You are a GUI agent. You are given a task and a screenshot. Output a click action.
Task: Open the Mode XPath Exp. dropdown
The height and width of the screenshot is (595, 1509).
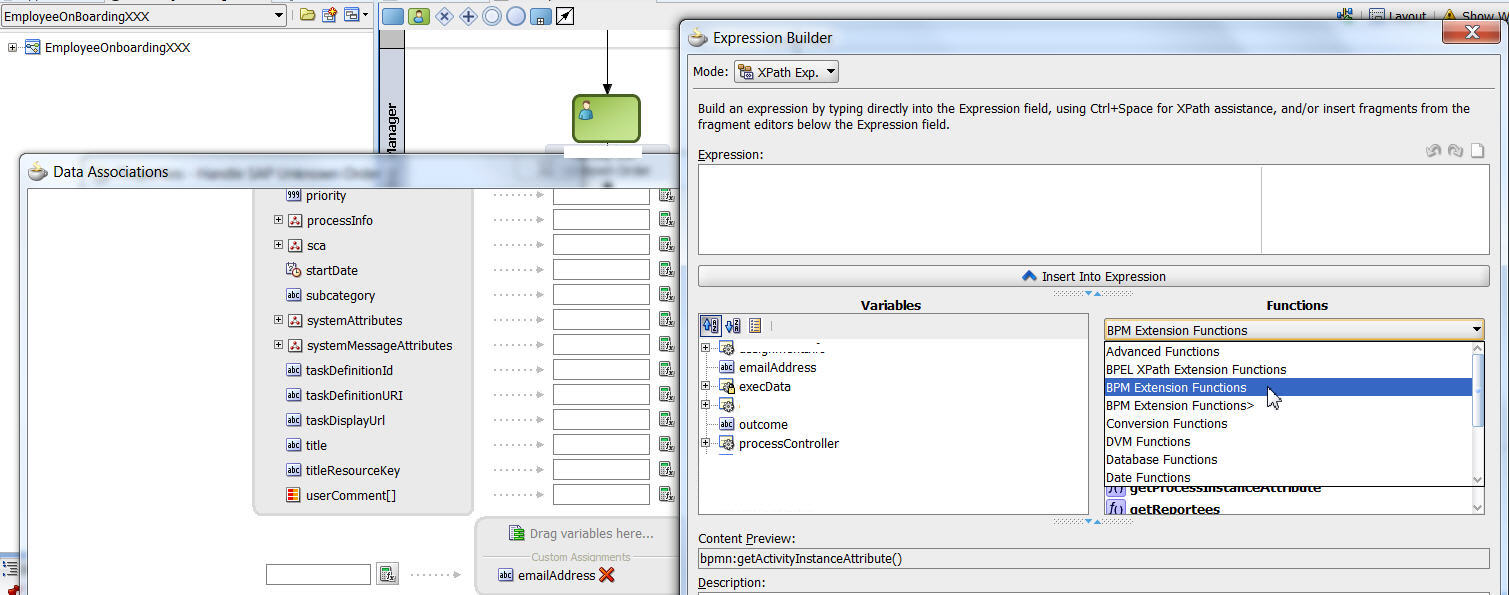coord(785,71)
